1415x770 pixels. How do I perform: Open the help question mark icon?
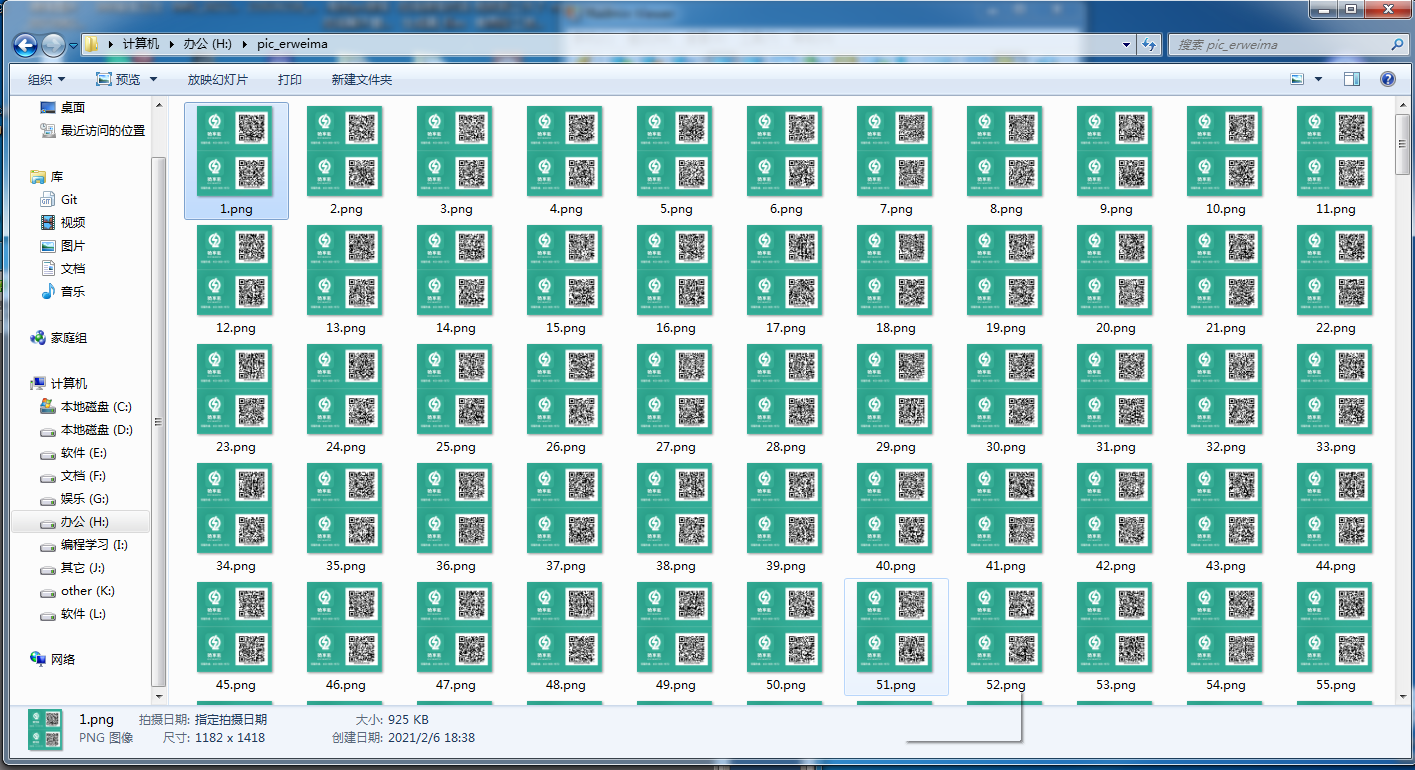[x=1388, y=79]
